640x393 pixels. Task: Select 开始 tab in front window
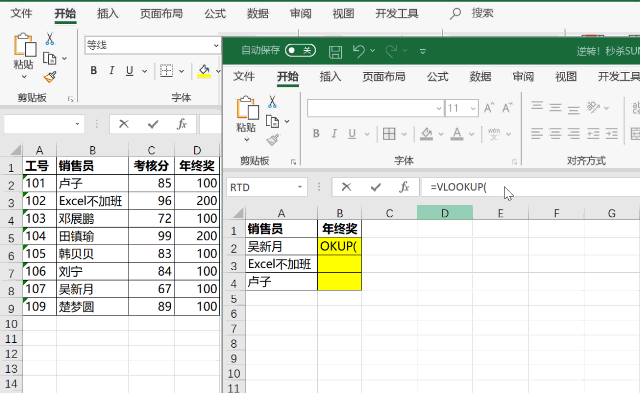pyautogui.click(x=288, y=76)
